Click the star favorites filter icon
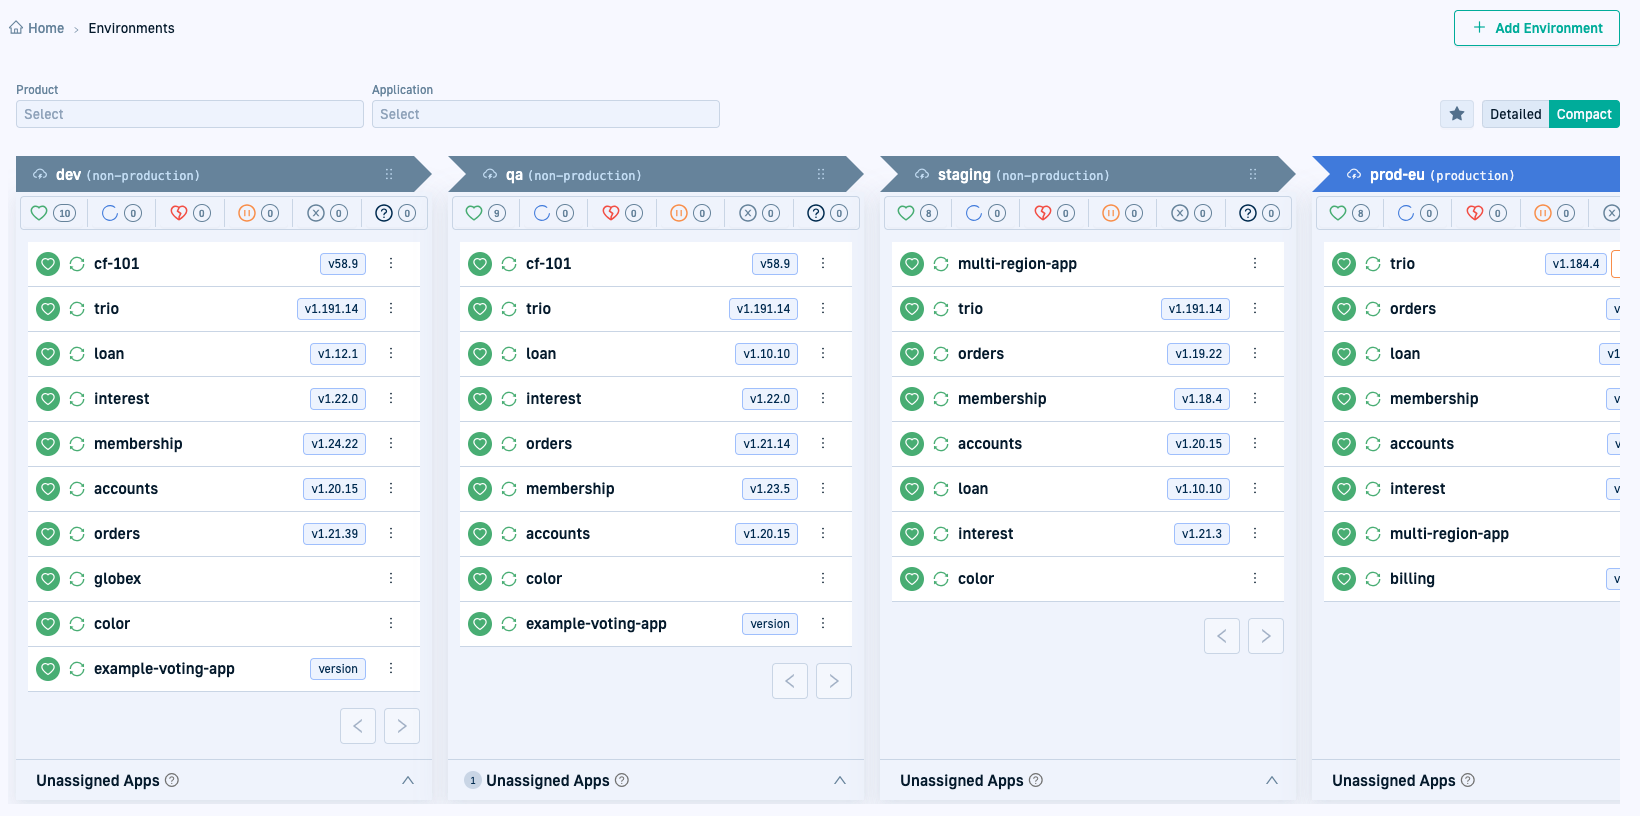1640x816 pixels. [x=1457, y=114]
